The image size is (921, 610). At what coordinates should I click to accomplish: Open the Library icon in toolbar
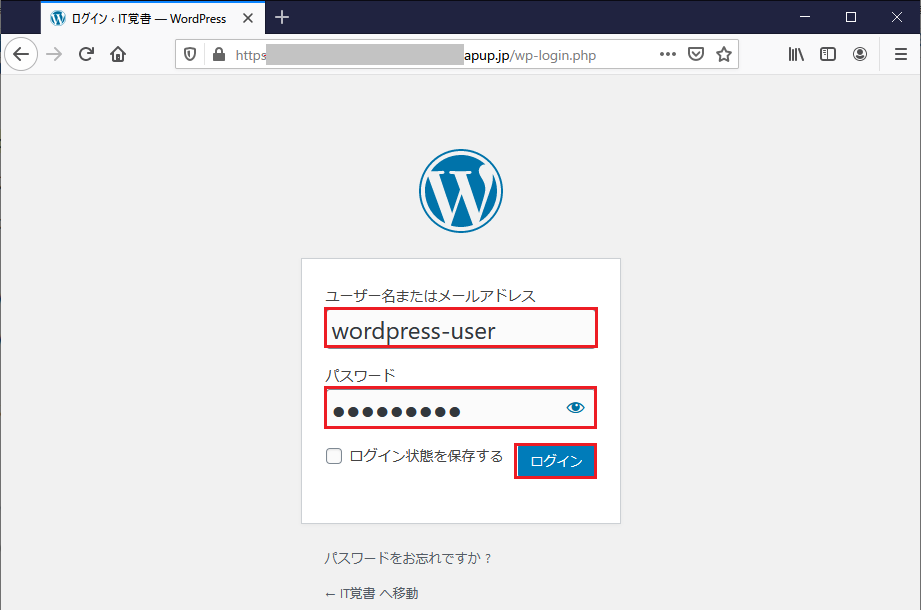point(796,55)
